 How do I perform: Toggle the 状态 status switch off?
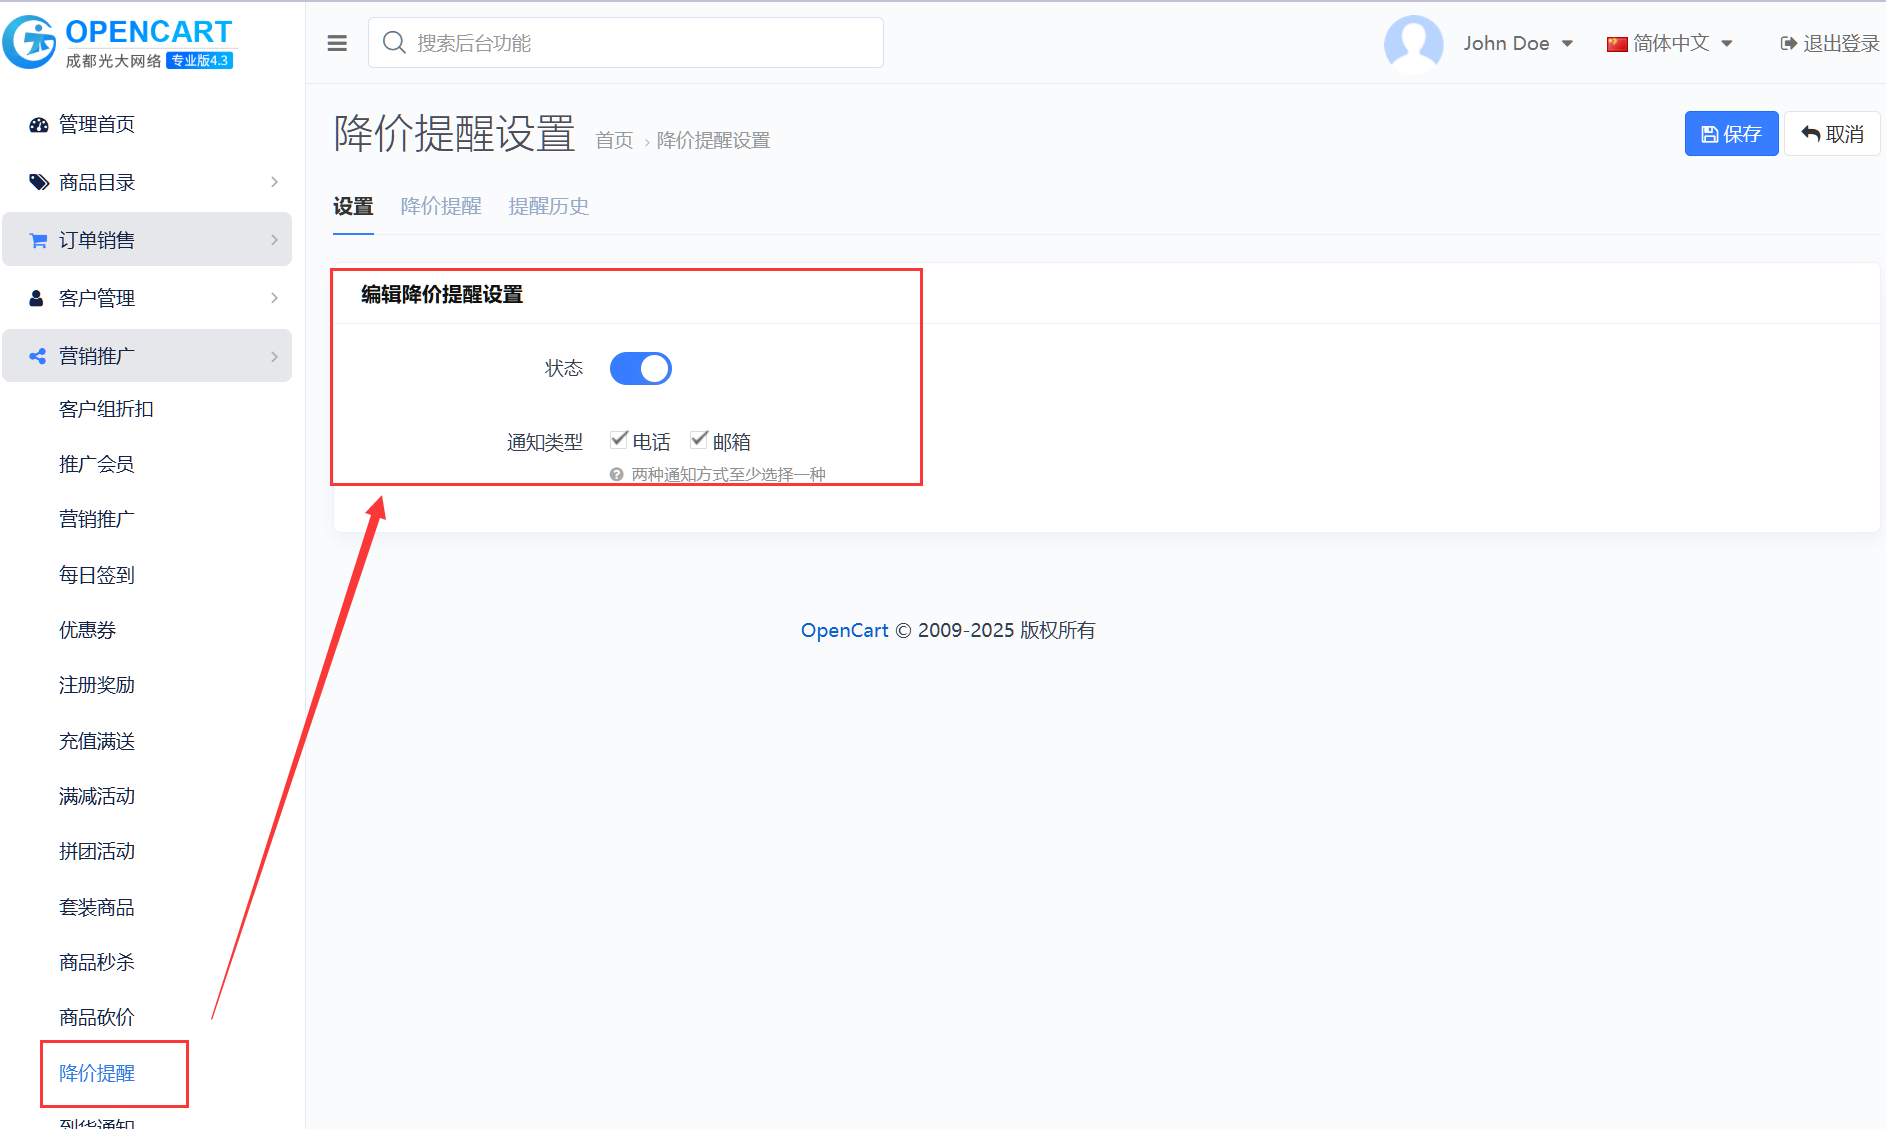coord(640,369)
